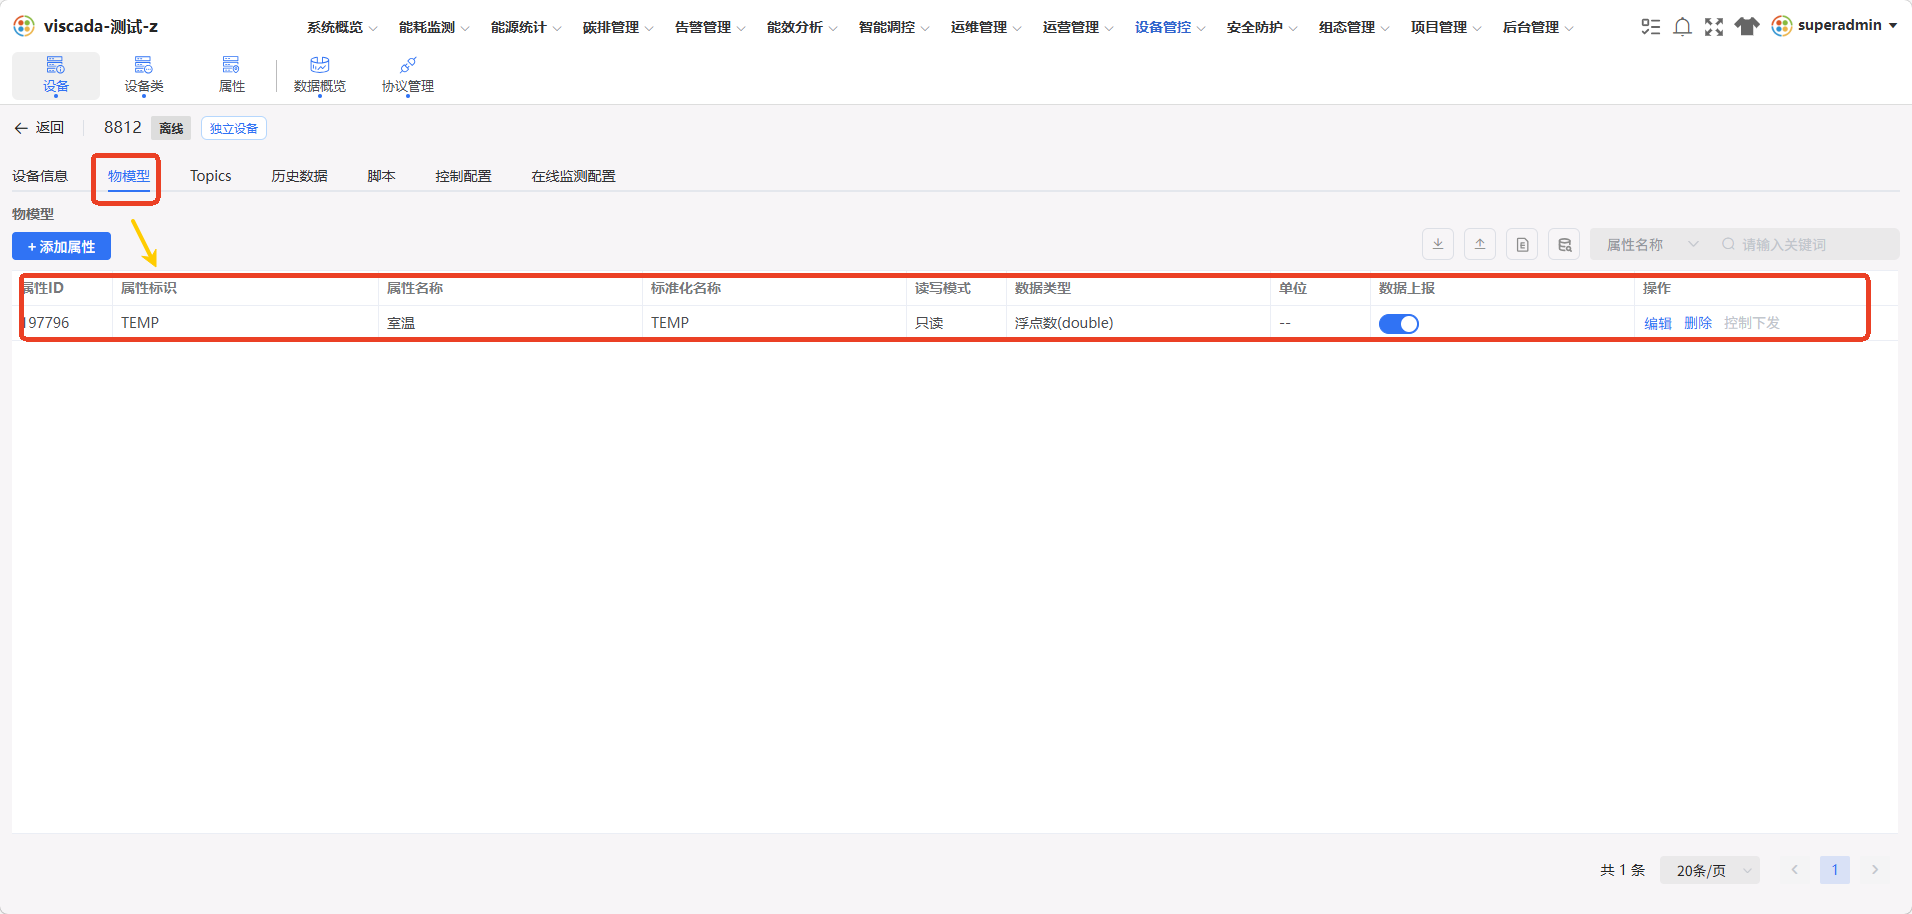Click the 197796 attribute ID cell

[46, 323]
